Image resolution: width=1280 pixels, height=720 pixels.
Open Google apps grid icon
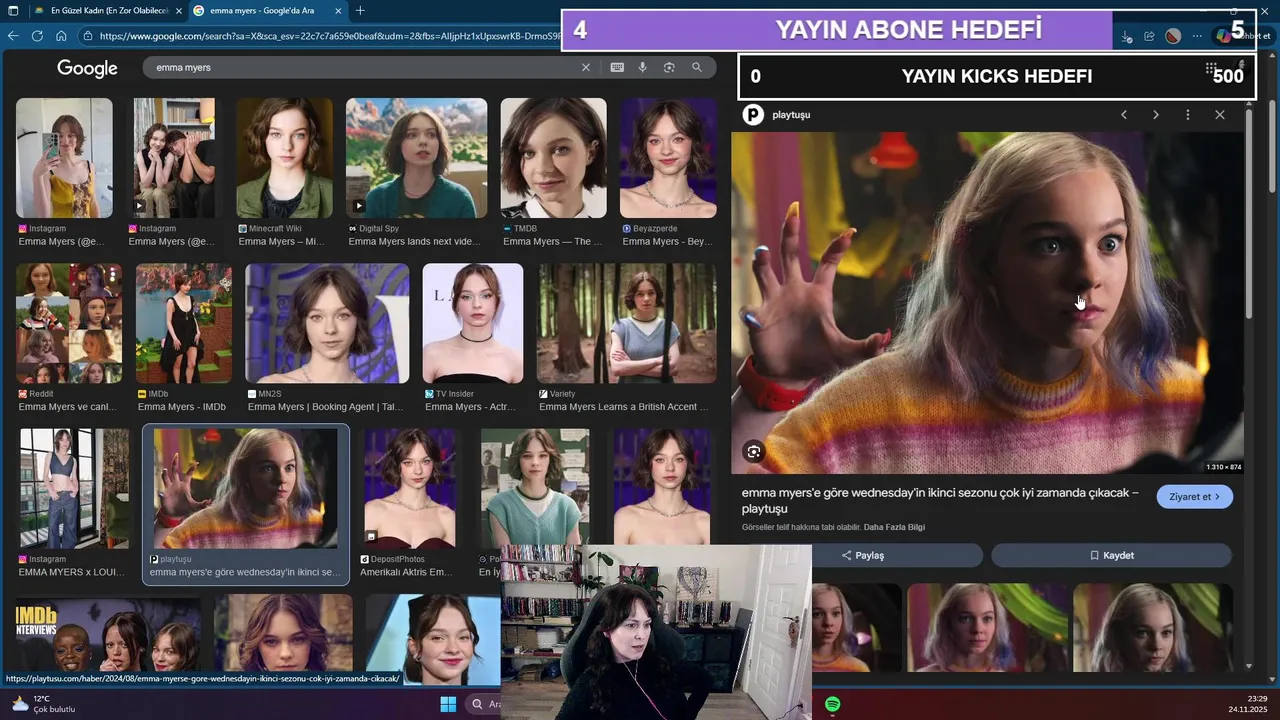click(1211, 70)
